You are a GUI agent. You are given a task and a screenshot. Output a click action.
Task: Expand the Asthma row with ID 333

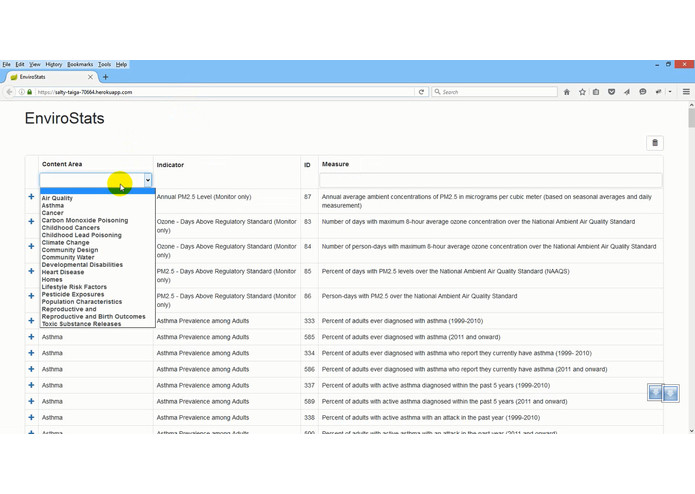[x=31, y=320]
